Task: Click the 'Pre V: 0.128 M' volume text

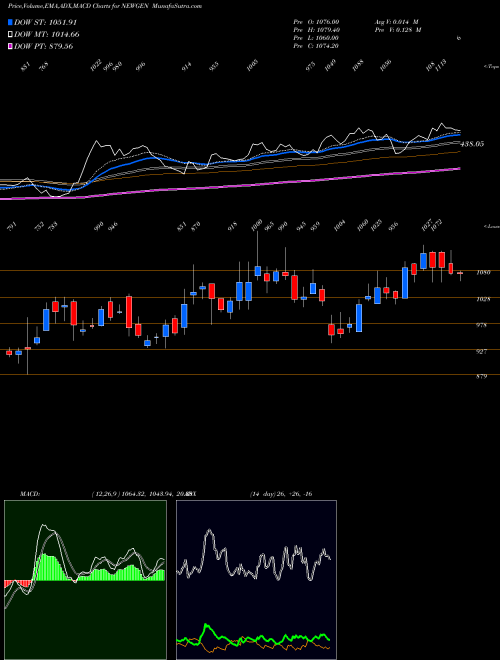Action: pos(398,30)
